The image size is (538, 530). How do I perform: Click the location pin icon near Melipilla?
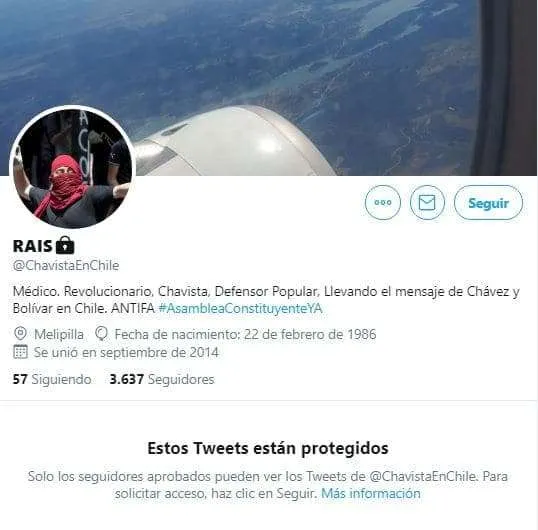pyautogui.click(x=20, y=333)
